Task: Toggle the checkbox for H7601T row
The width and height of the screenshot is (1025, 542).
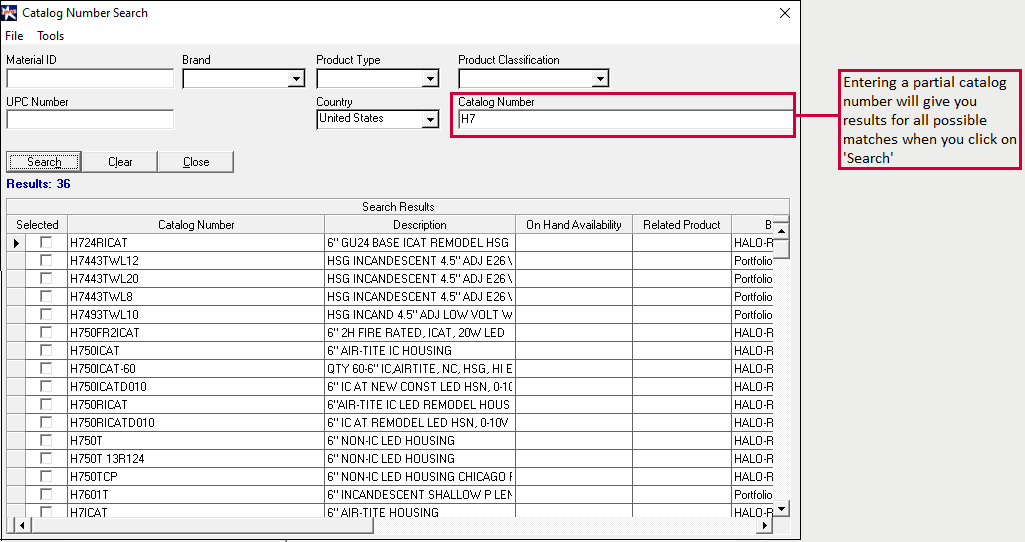Action: tap(46, 495)
